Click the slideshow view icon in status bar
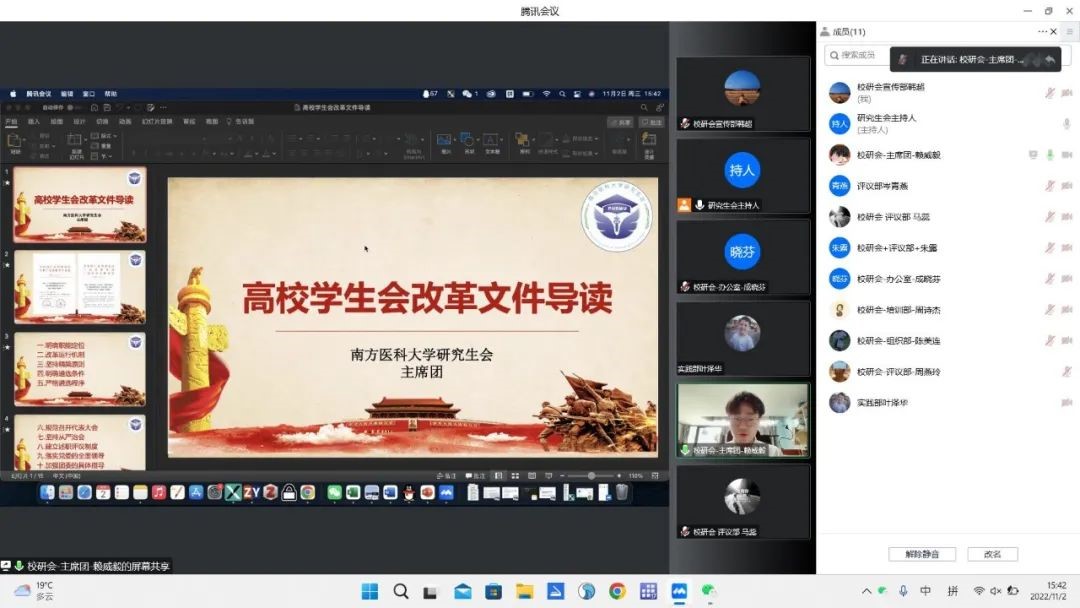1080x608 pixels. [x=548, y=476]
